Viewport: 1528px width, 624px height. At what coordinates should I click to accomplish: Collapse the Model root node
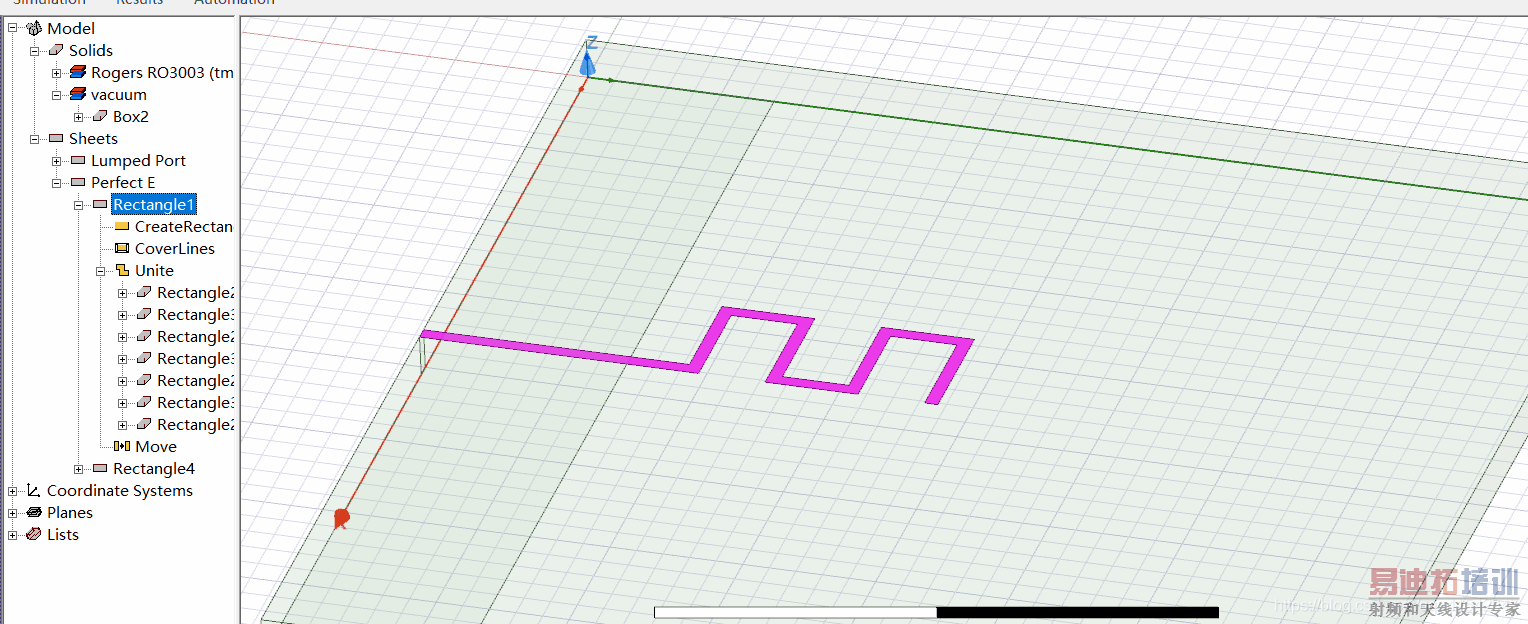[x=13, y=28]
